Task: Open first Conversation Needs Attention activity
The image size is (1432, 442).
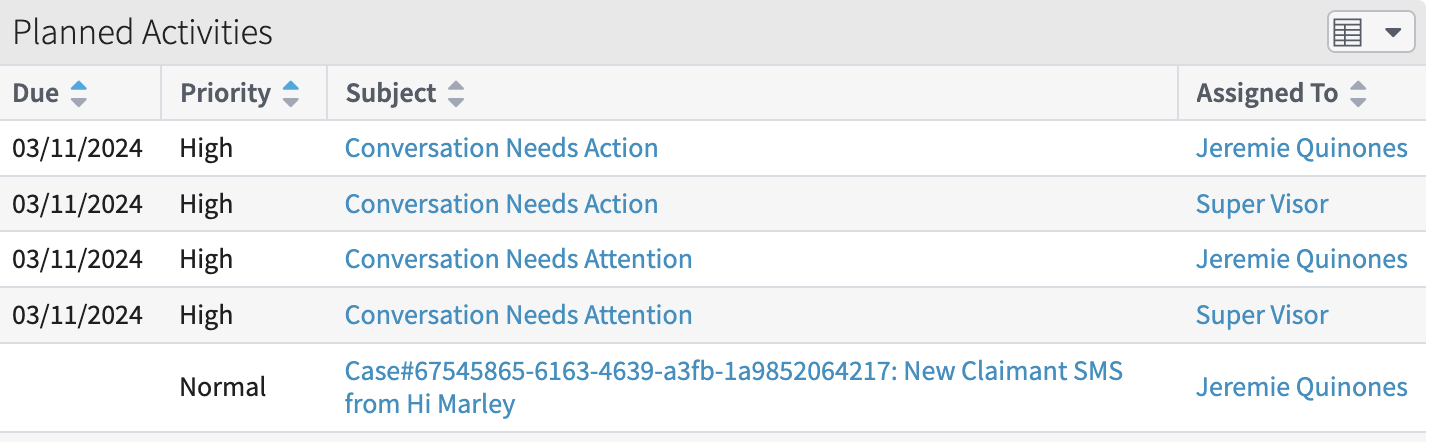Action: [x=518, y=260]
